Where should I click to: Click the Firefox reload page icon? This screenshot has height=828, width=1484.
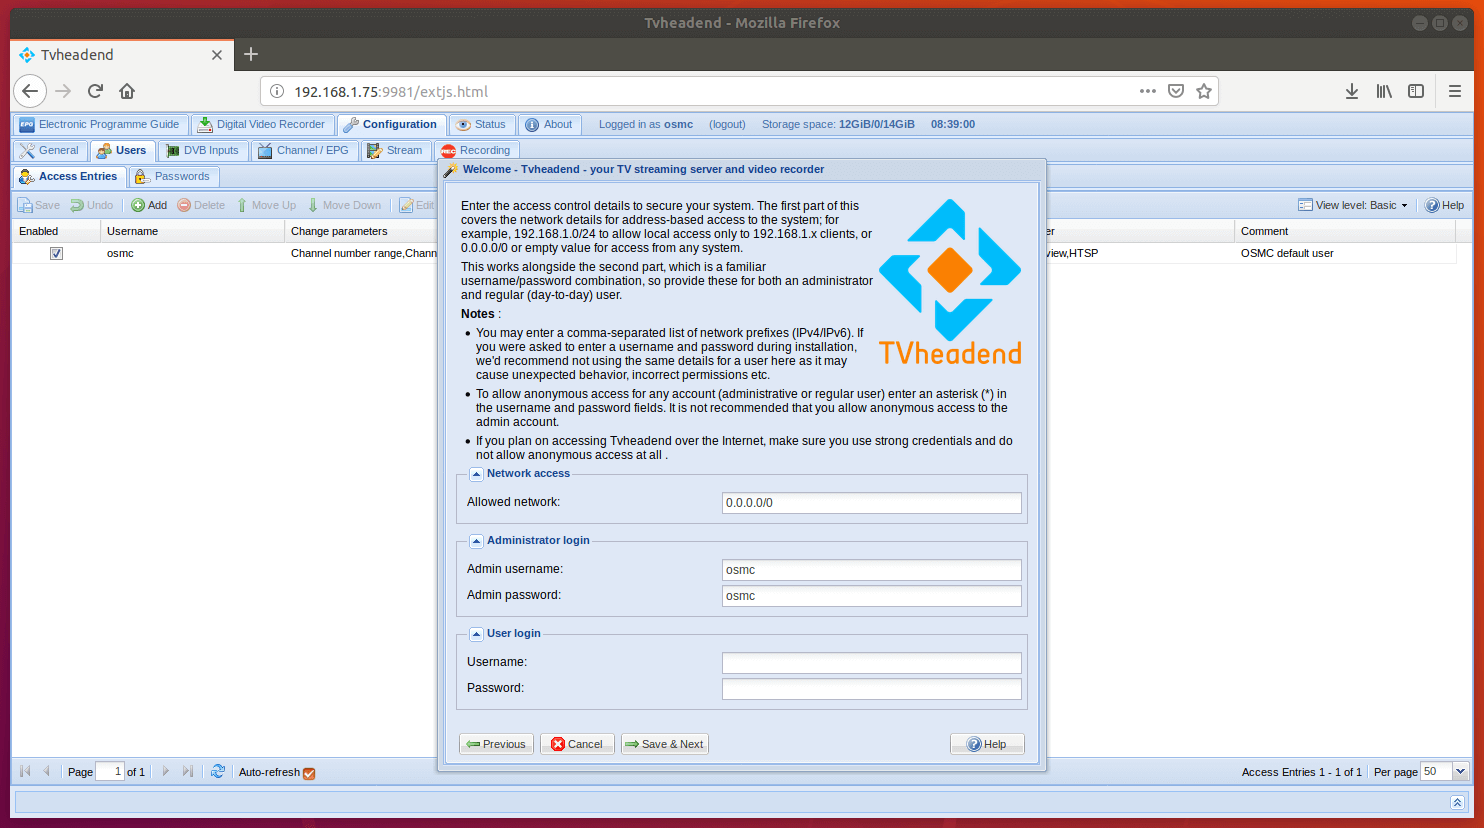click(95, 91)
